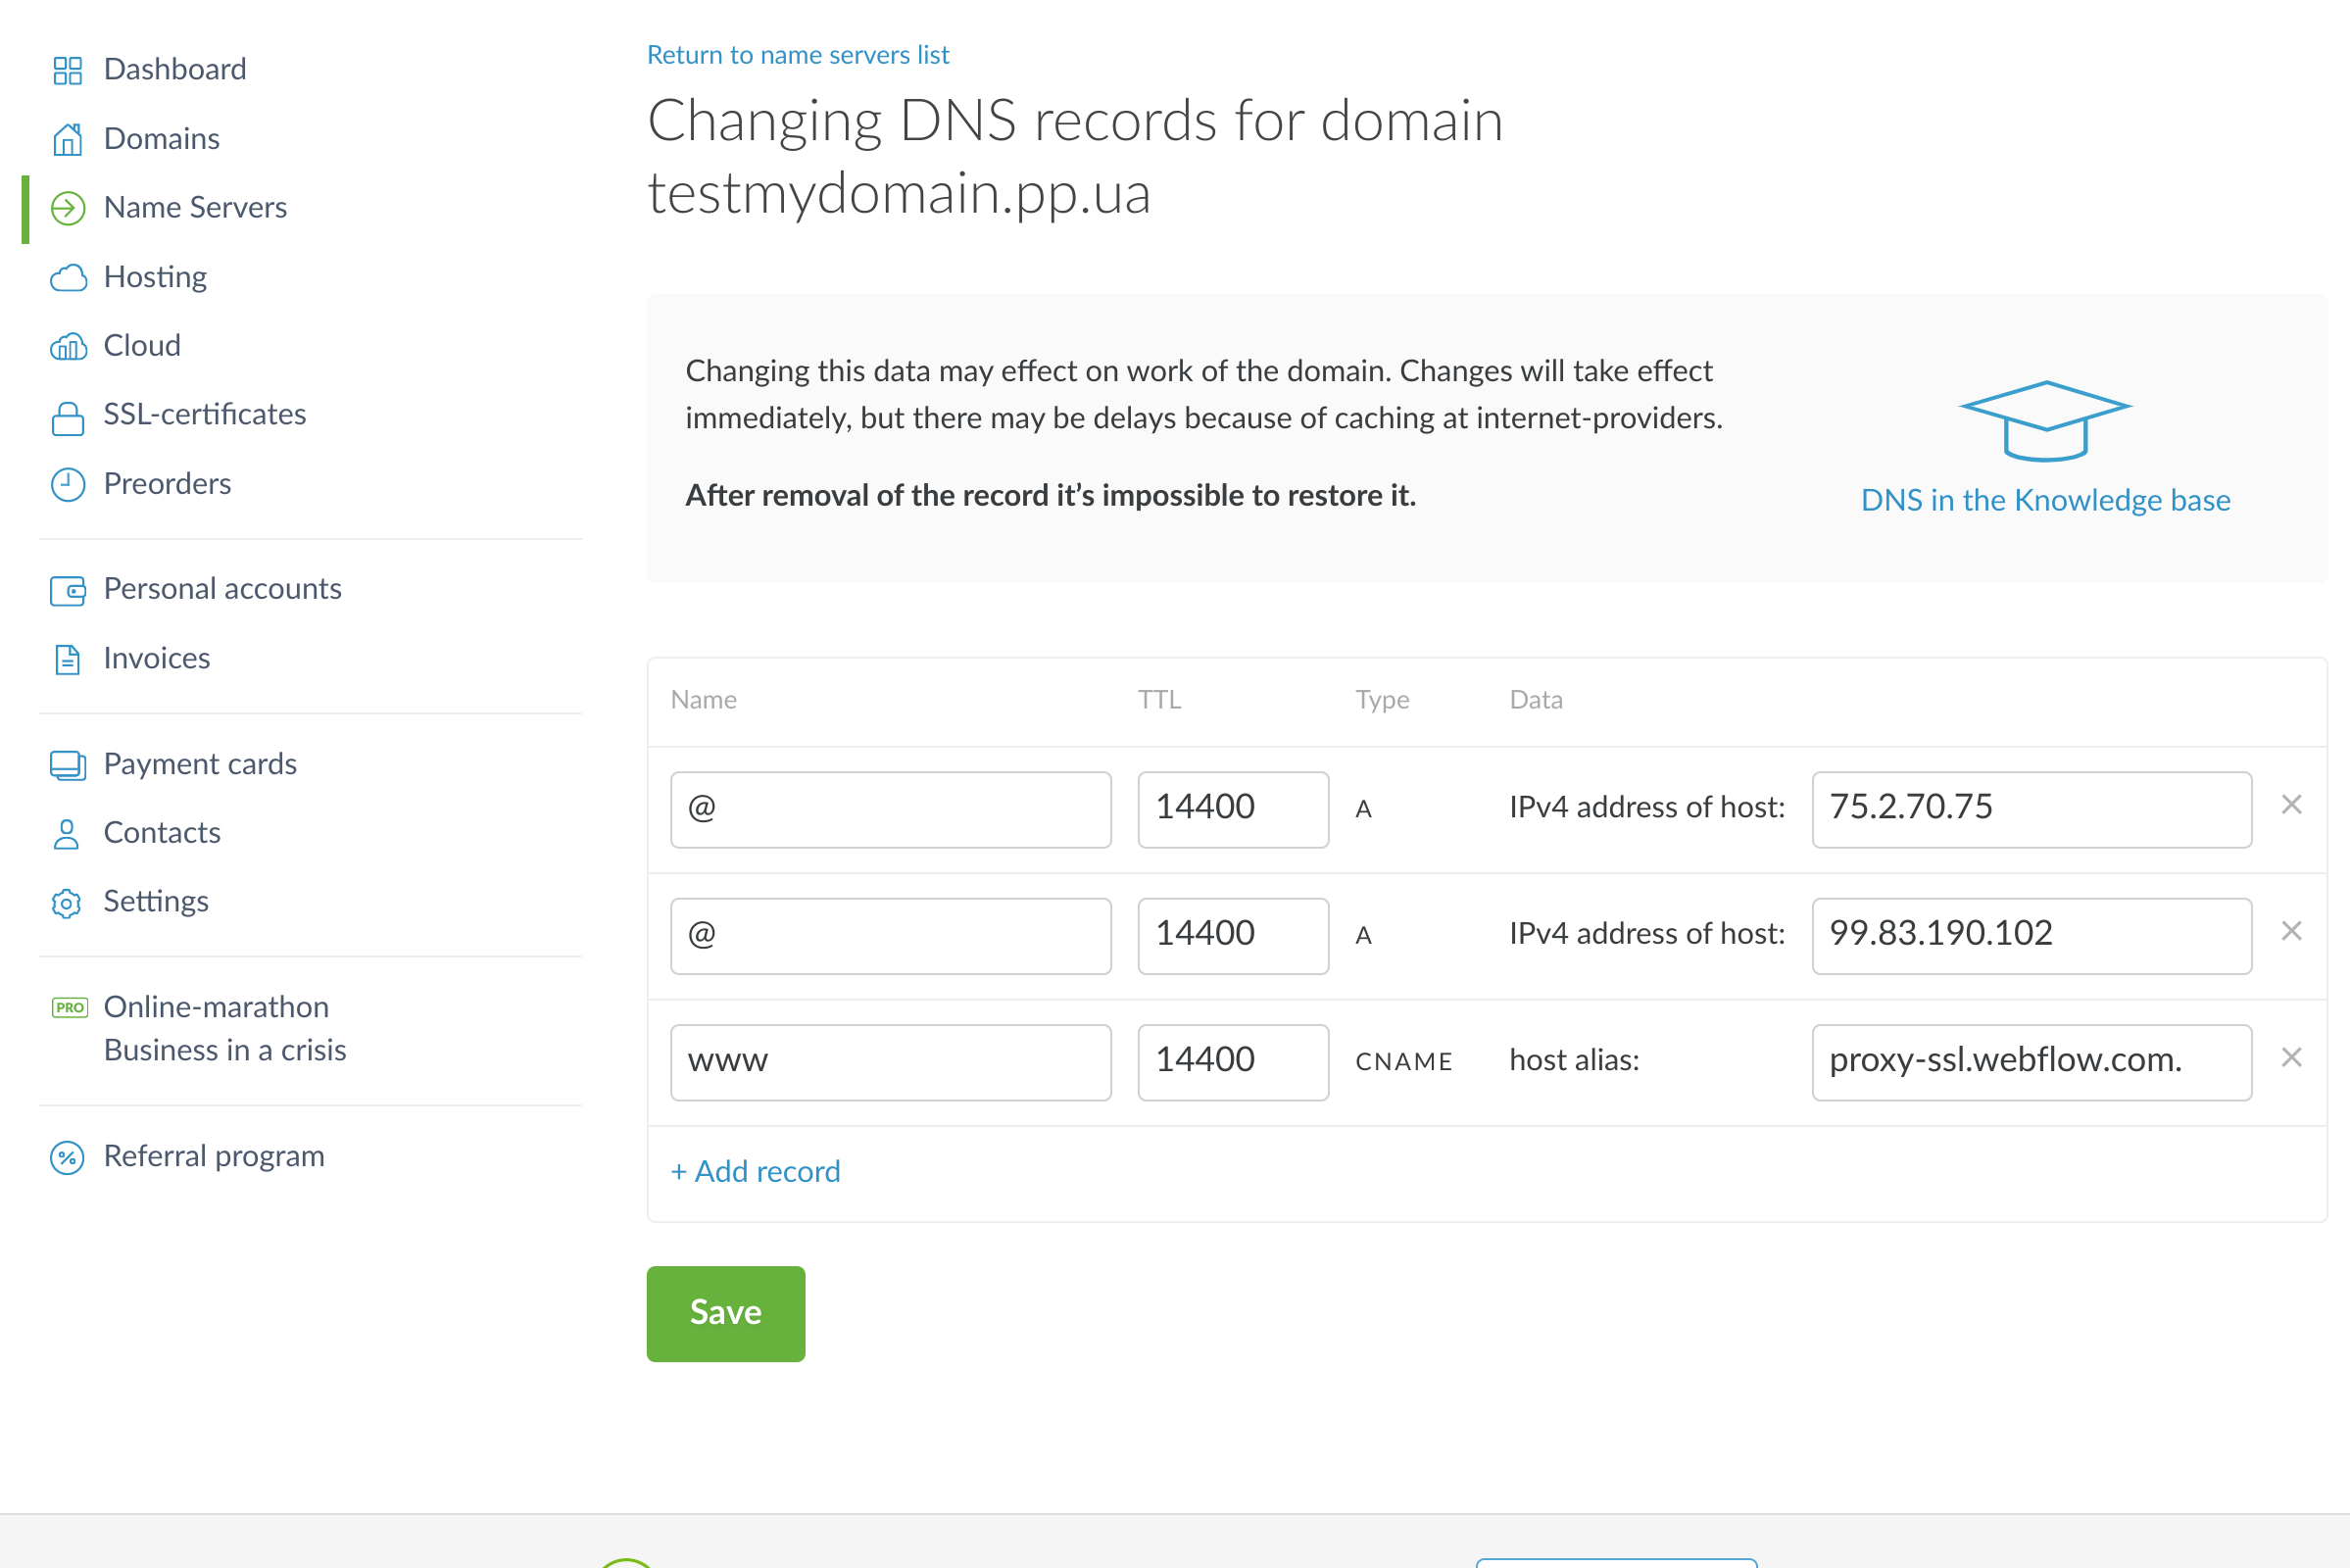Screen dimensions: 2350x1568
Task: Remove the 99.83.190.102 record
Action: pyautogui.click(x=2290, y=931)
